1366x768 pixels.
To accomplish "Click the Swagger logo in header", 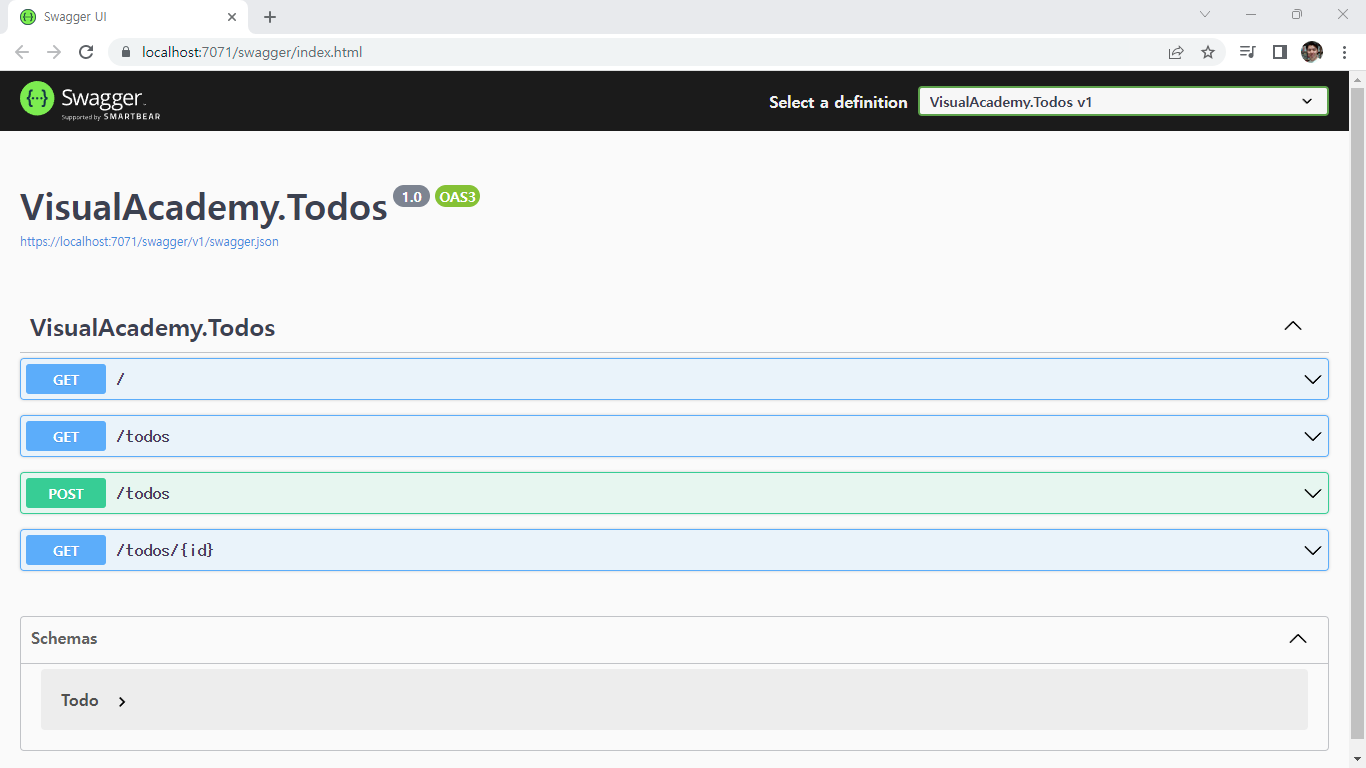I will tap(90, 100).
